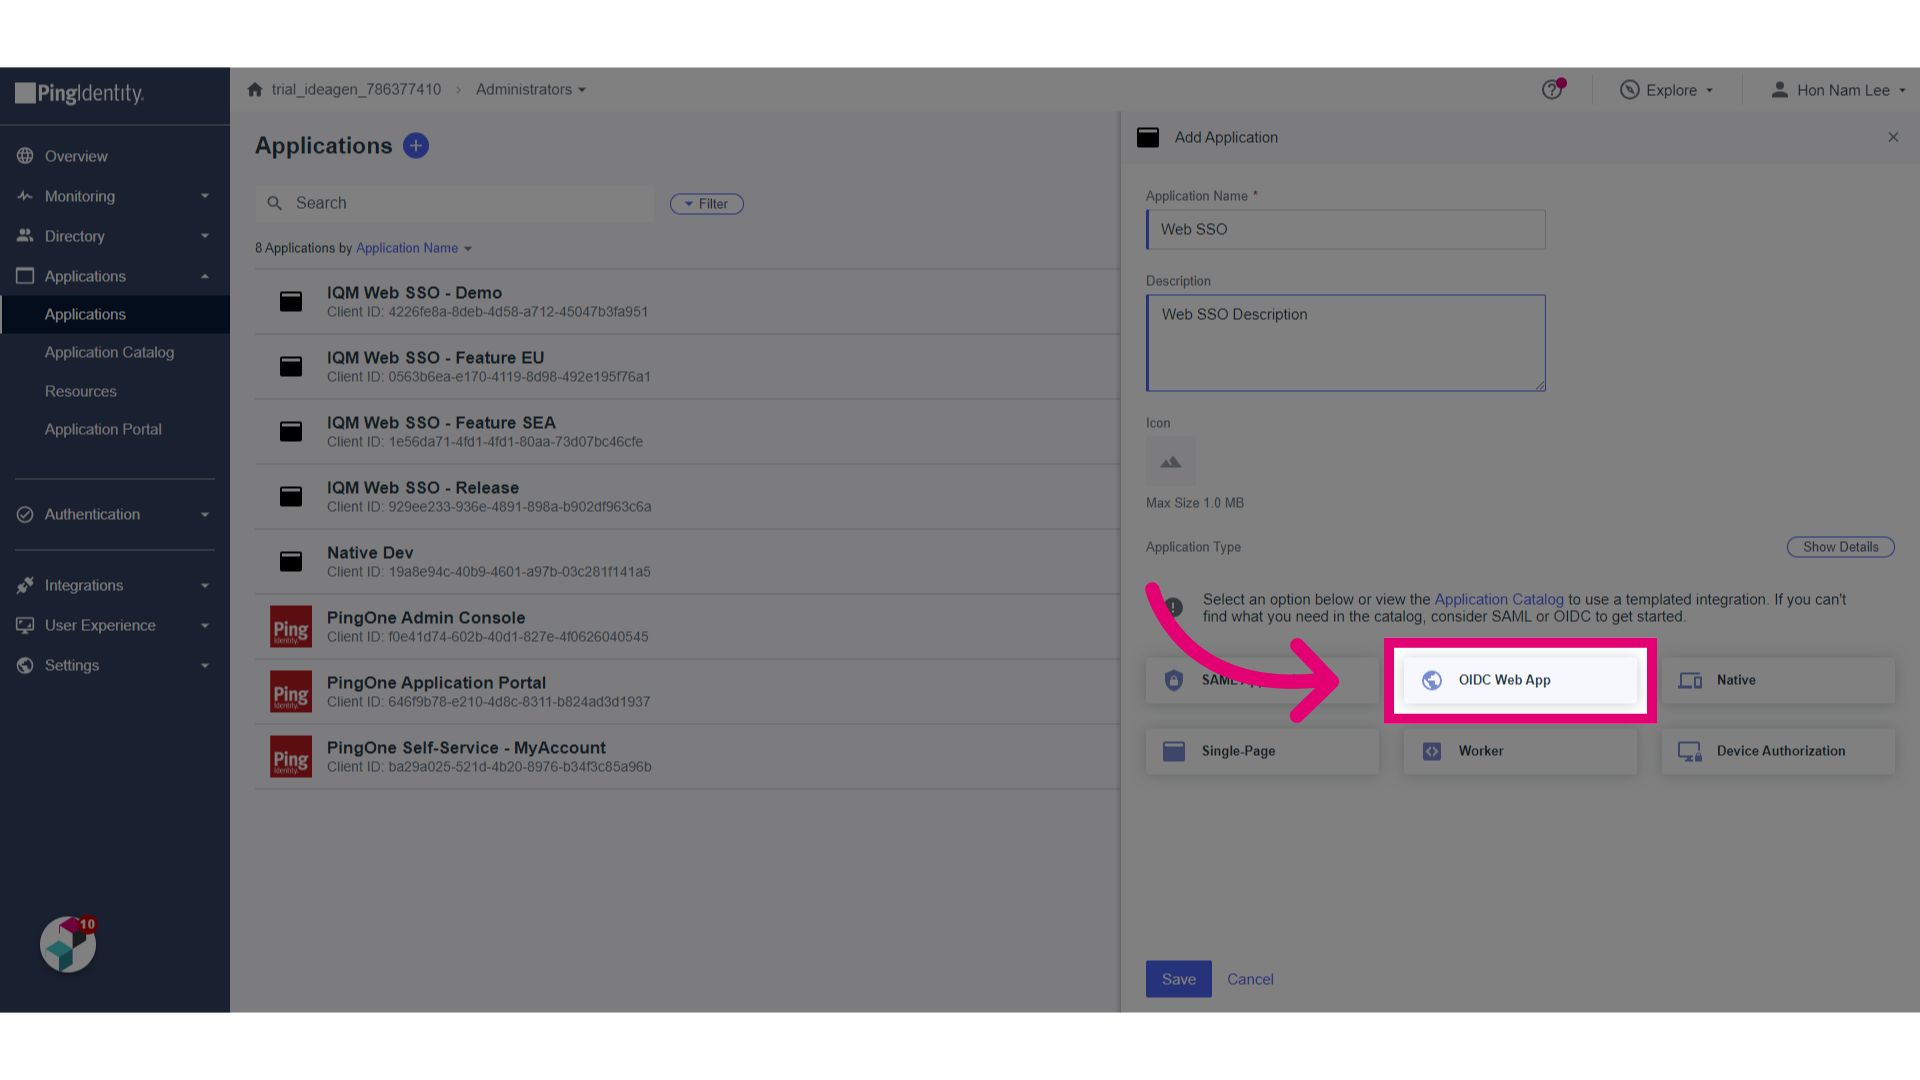Viewport: 1920px width, 1080px height.
Task: Open PingOne Admin Console row
Action: coord(688,627)
